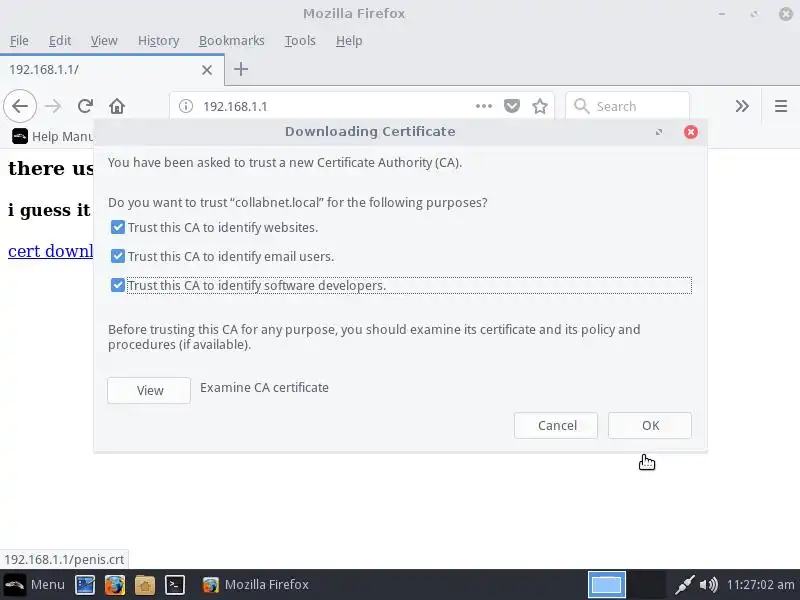
Task: Toggle trust CA to identify software developers
Action: [x=117, y=285]
